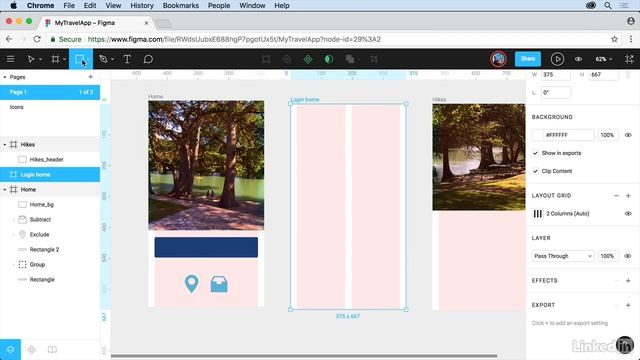Screen dimensions: 640x360
Task: Add a layout grid with plus icon
Action: pos(628,196)
